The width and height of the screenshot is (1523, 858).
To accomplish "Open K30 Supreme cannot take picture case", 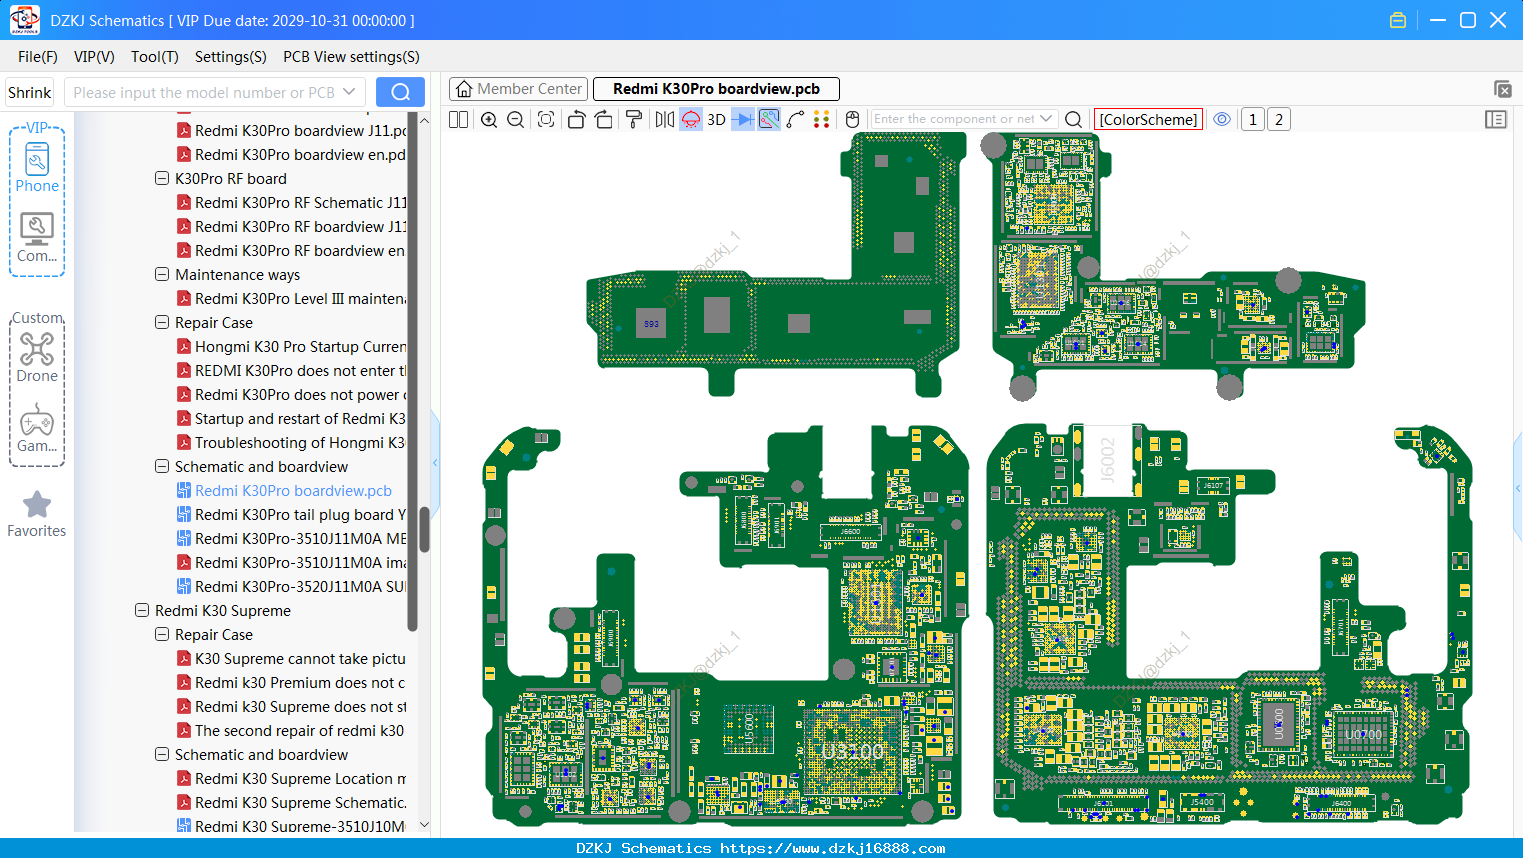I will tap(292, 659).
